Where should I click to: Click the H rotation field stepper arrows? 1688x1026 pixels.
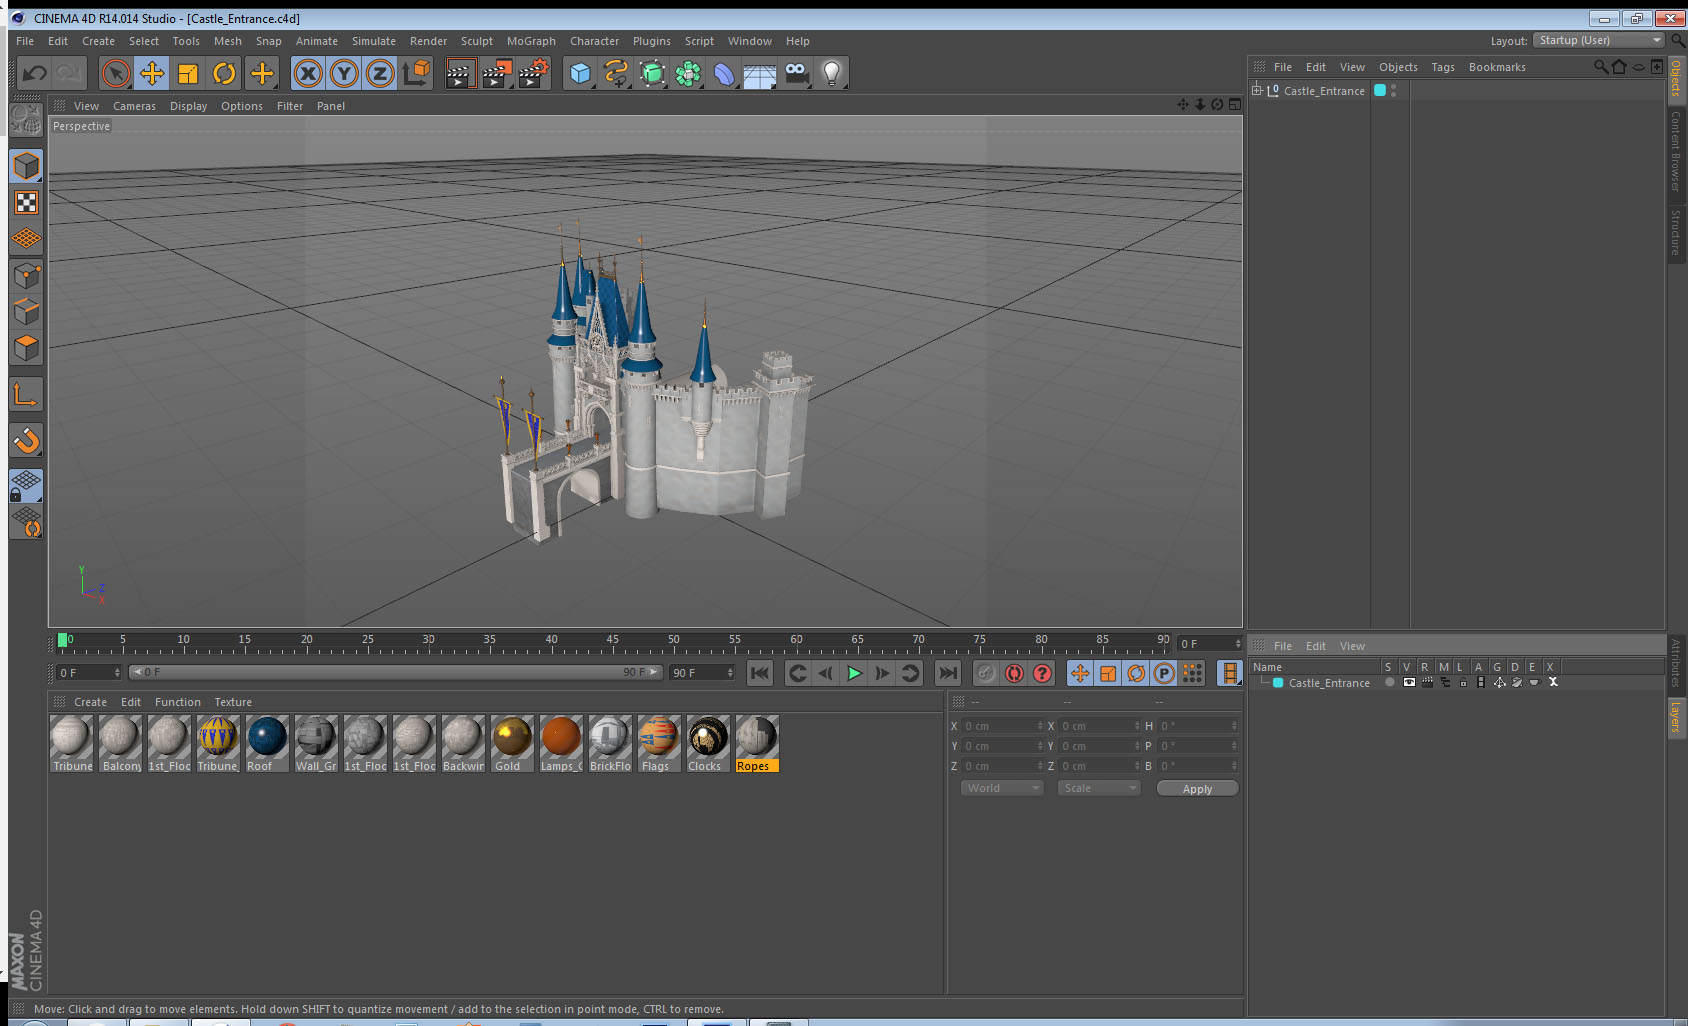[1234, 726]
